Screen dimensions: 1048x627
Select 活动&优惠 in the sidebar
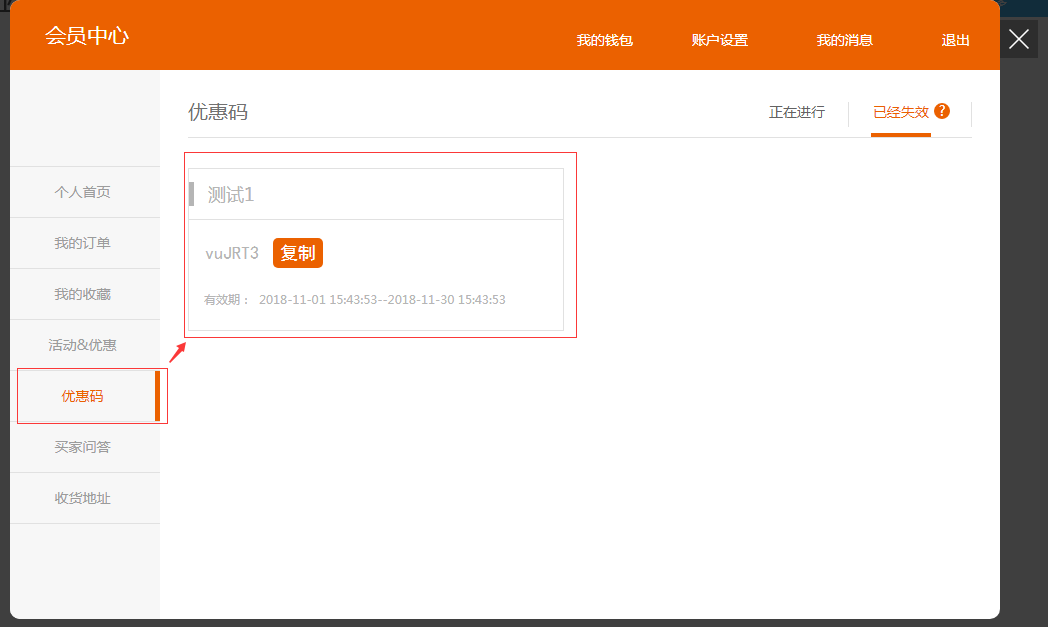(x=82, y=345)
